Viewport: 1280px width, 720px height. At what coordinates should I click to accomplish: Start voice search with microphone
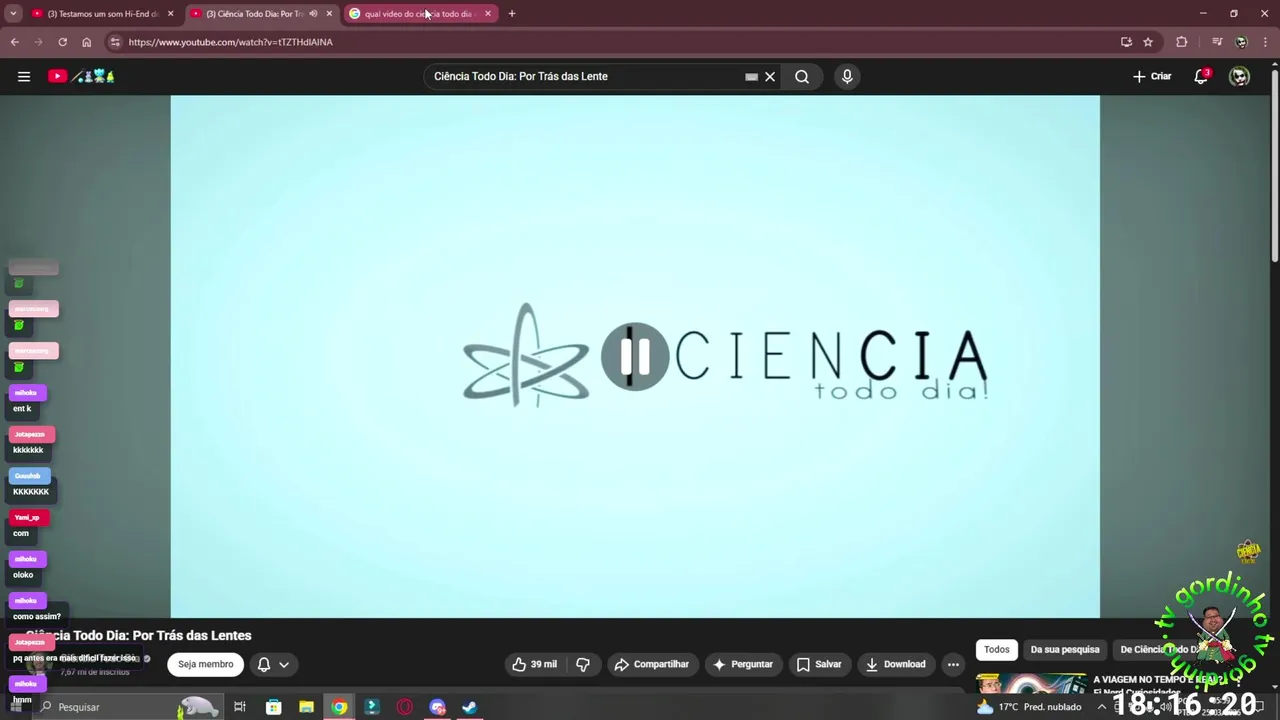(847, 76)
